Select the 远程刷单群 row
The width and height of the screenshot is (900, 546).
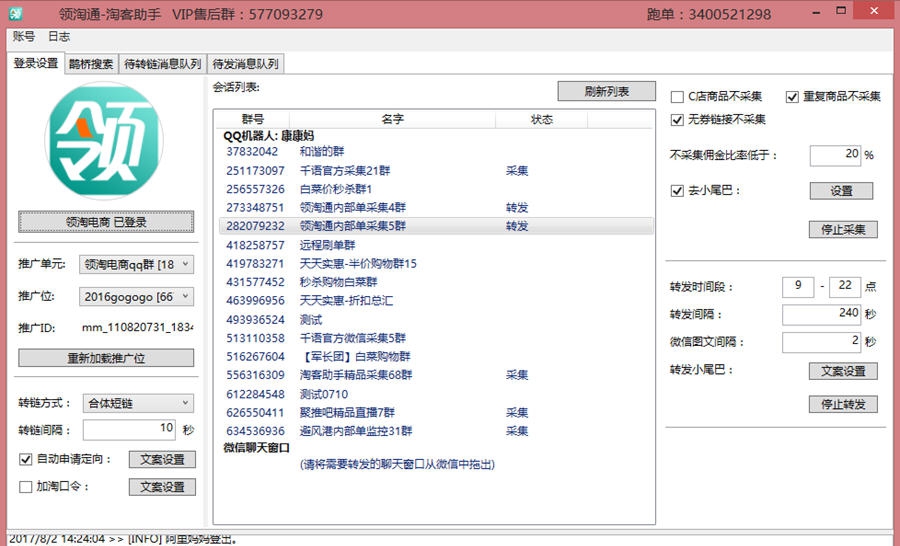(436, 245)
